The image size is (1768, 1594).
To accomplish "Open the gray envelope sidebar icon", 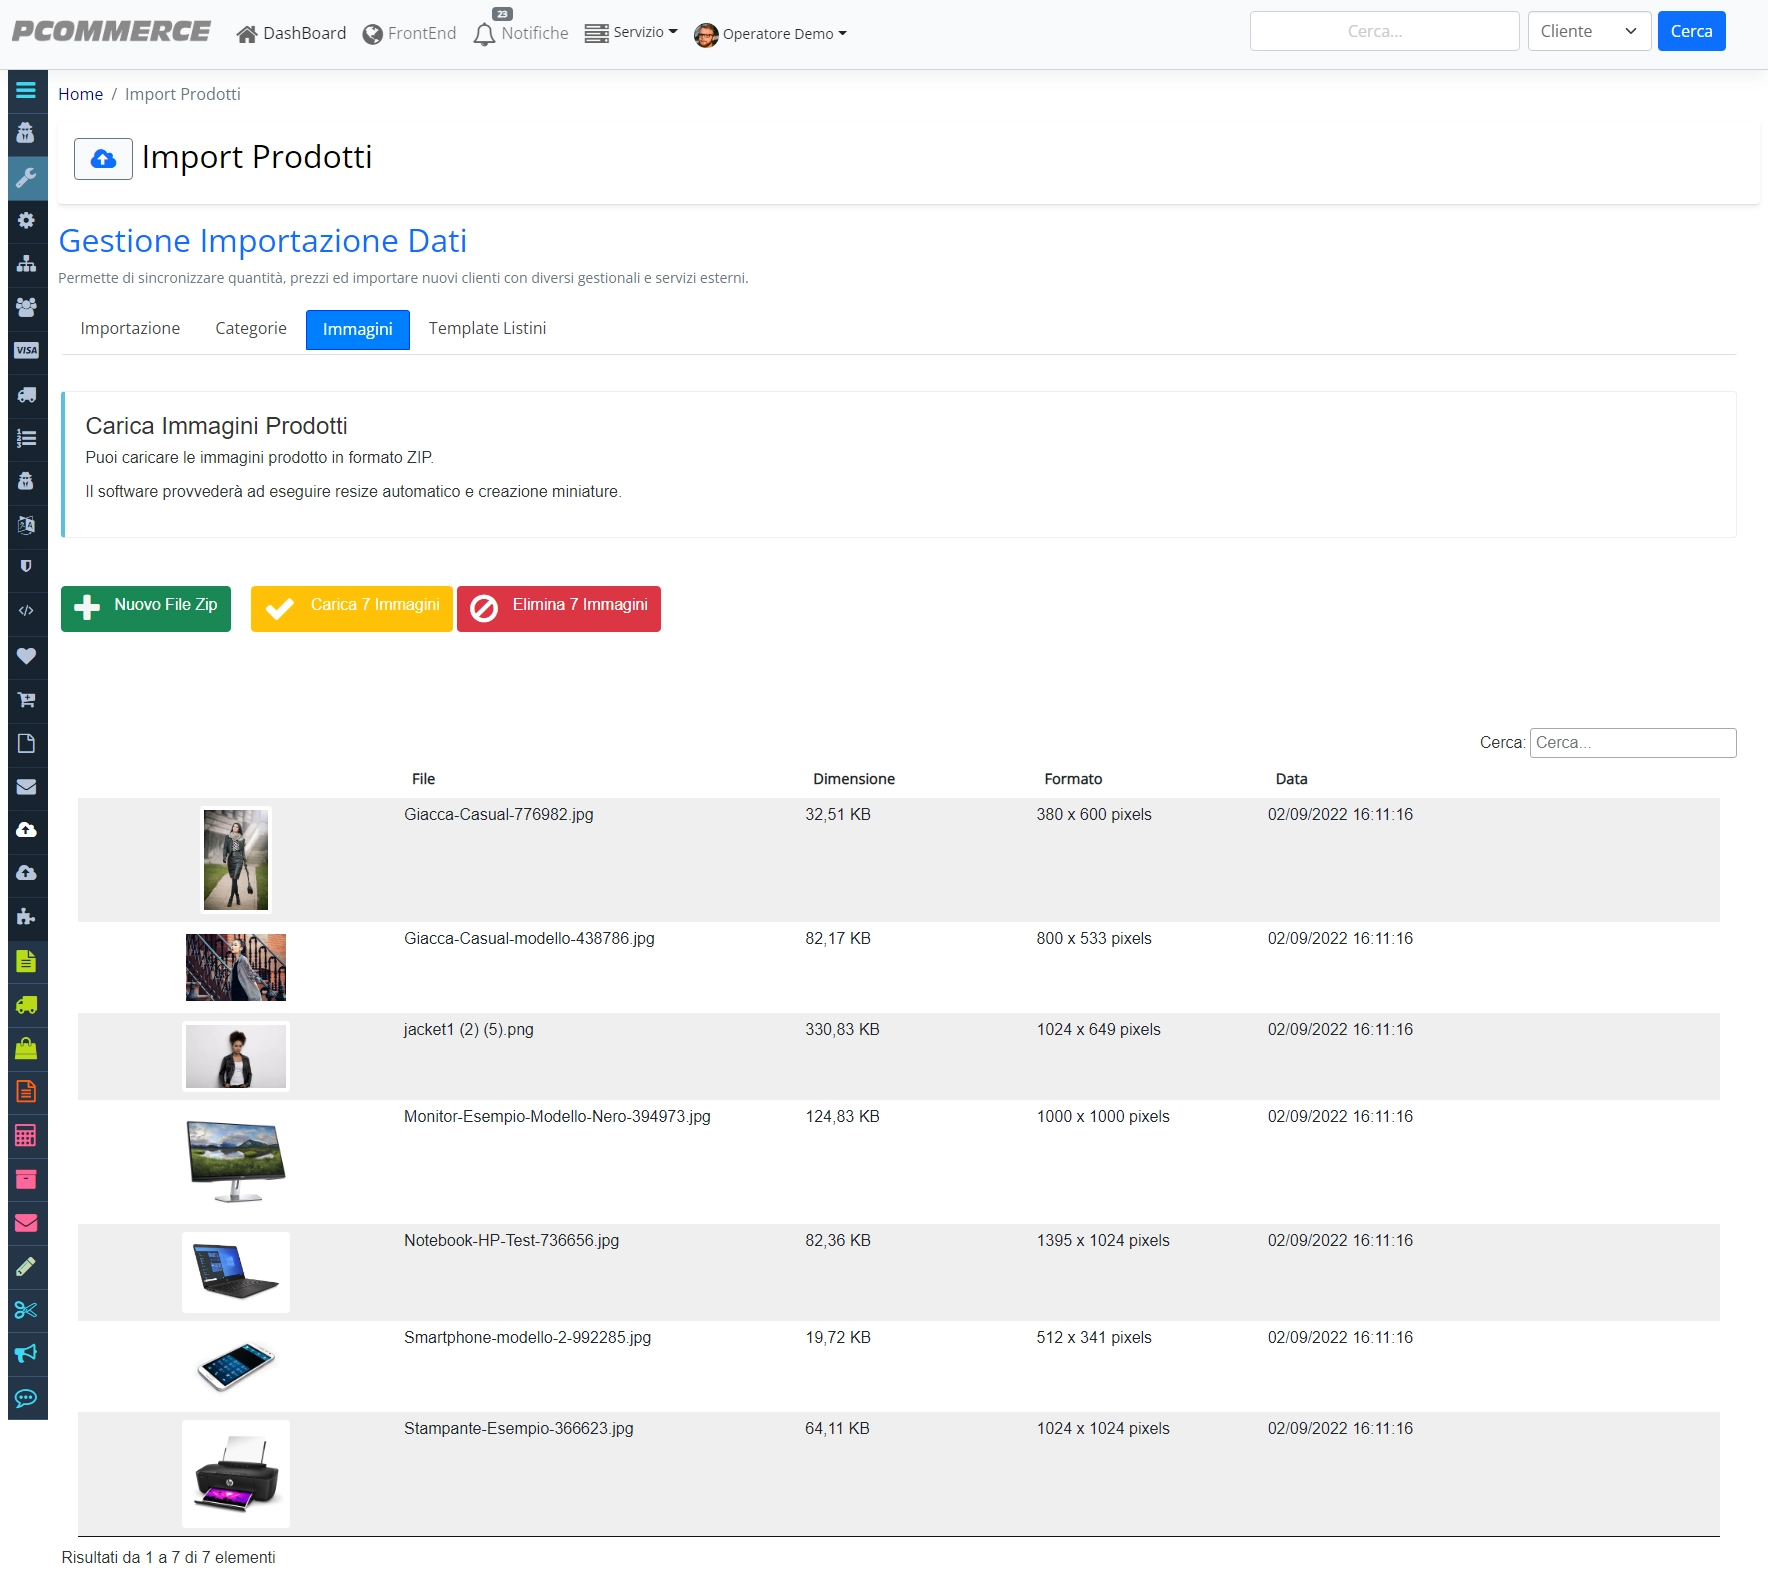I will point(26,787).
